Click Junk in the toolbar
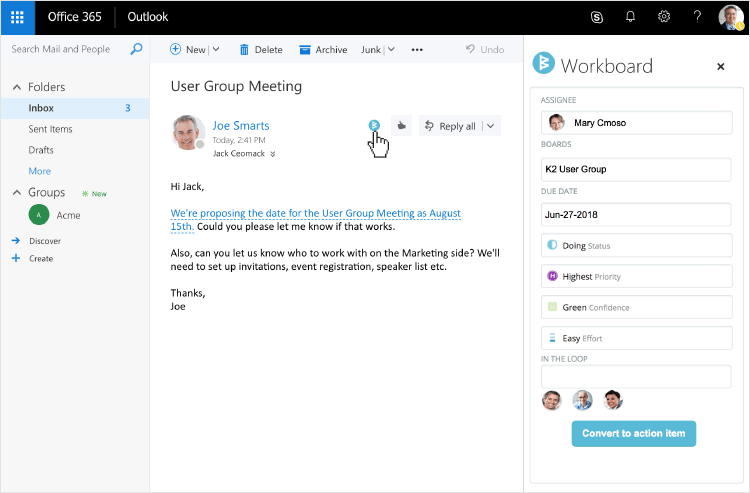 coord(371,50)
